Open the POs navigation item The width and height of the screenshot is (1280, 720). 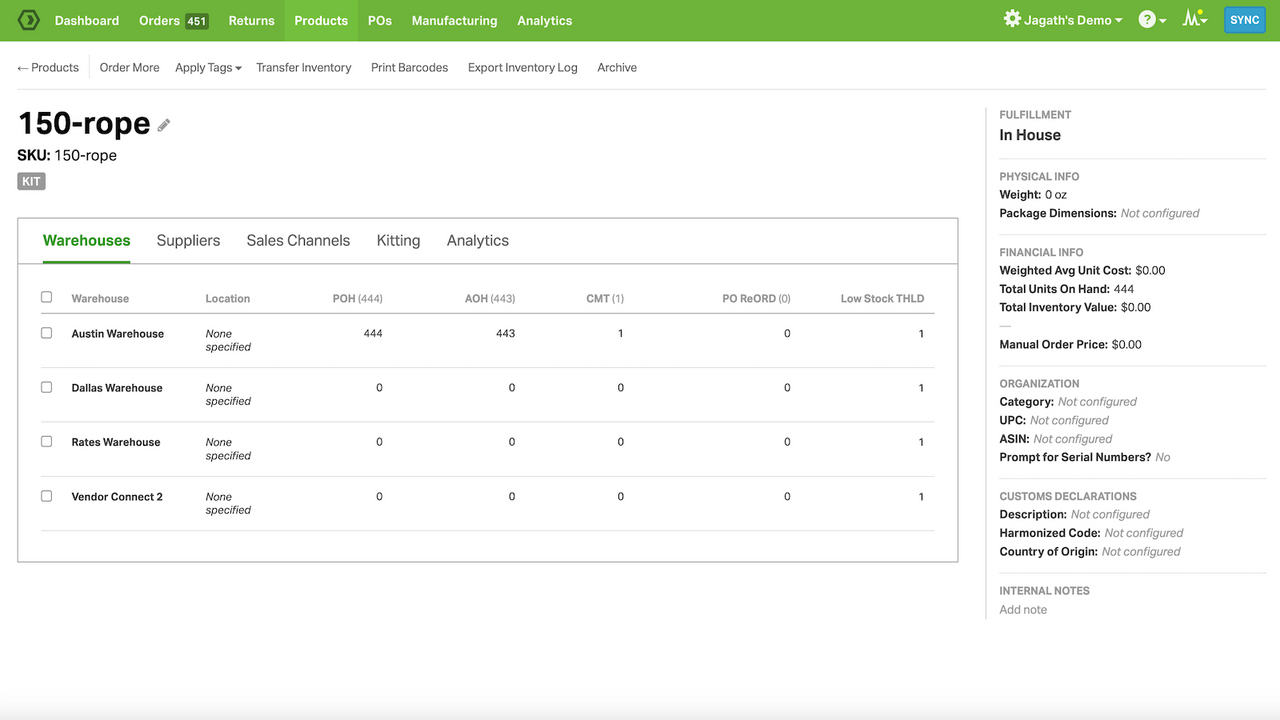tap(380, 20)
